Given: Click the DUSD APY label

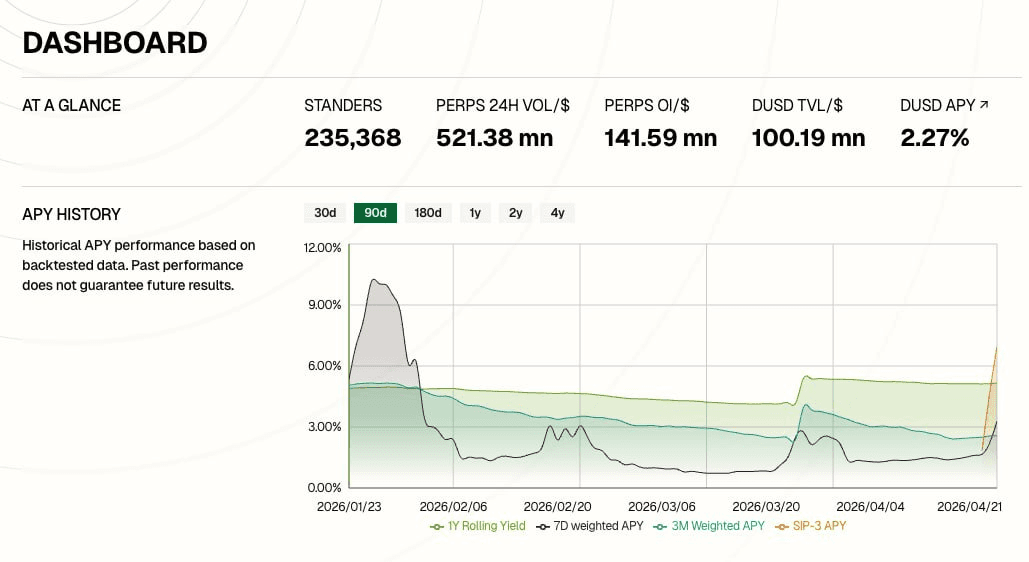Looking at the screenshot, I should (937, 105).
